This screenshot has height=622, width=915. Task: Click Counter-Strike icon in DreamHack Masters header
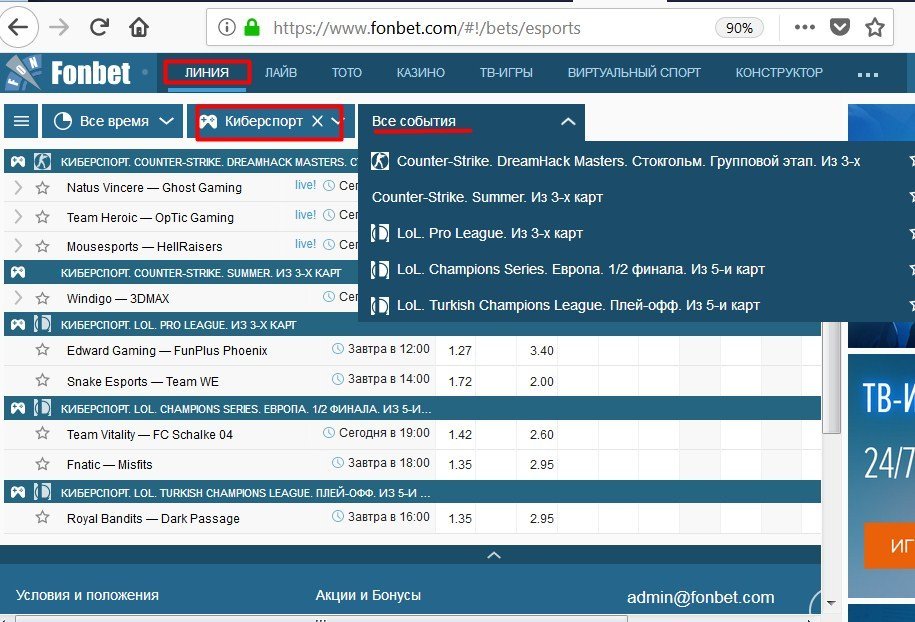coord(42,162)
